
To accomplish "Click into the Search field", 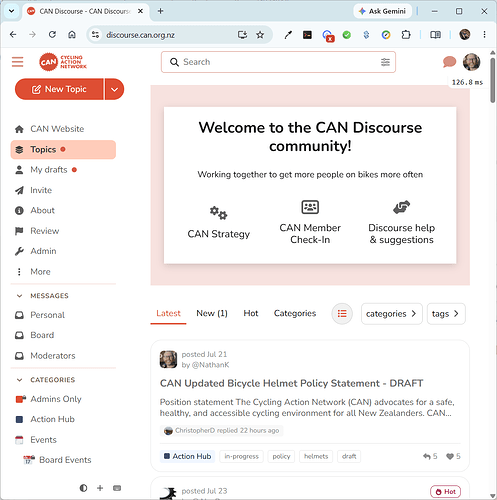I will (x=278, y=62).
